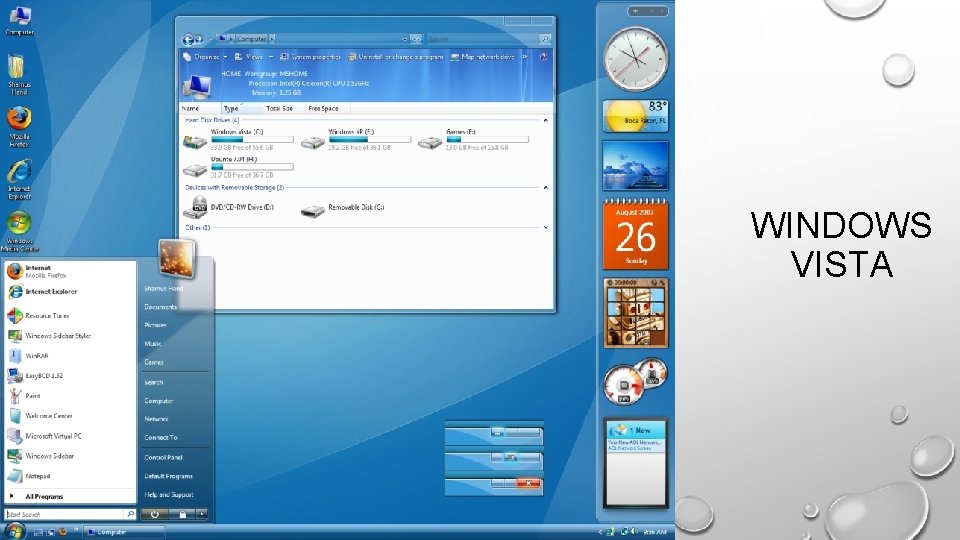Click the Explorer help icon

(x=543, y=57)
